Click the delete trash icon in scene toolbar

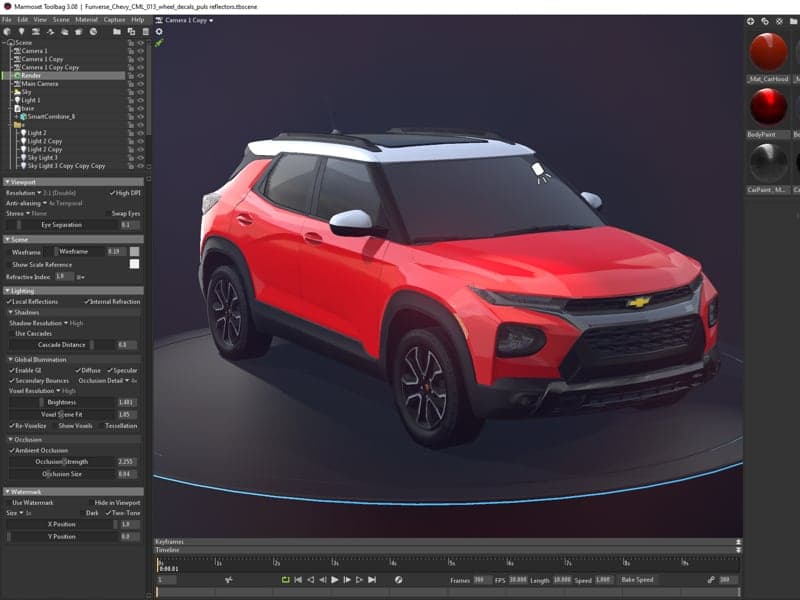(145, 32)
